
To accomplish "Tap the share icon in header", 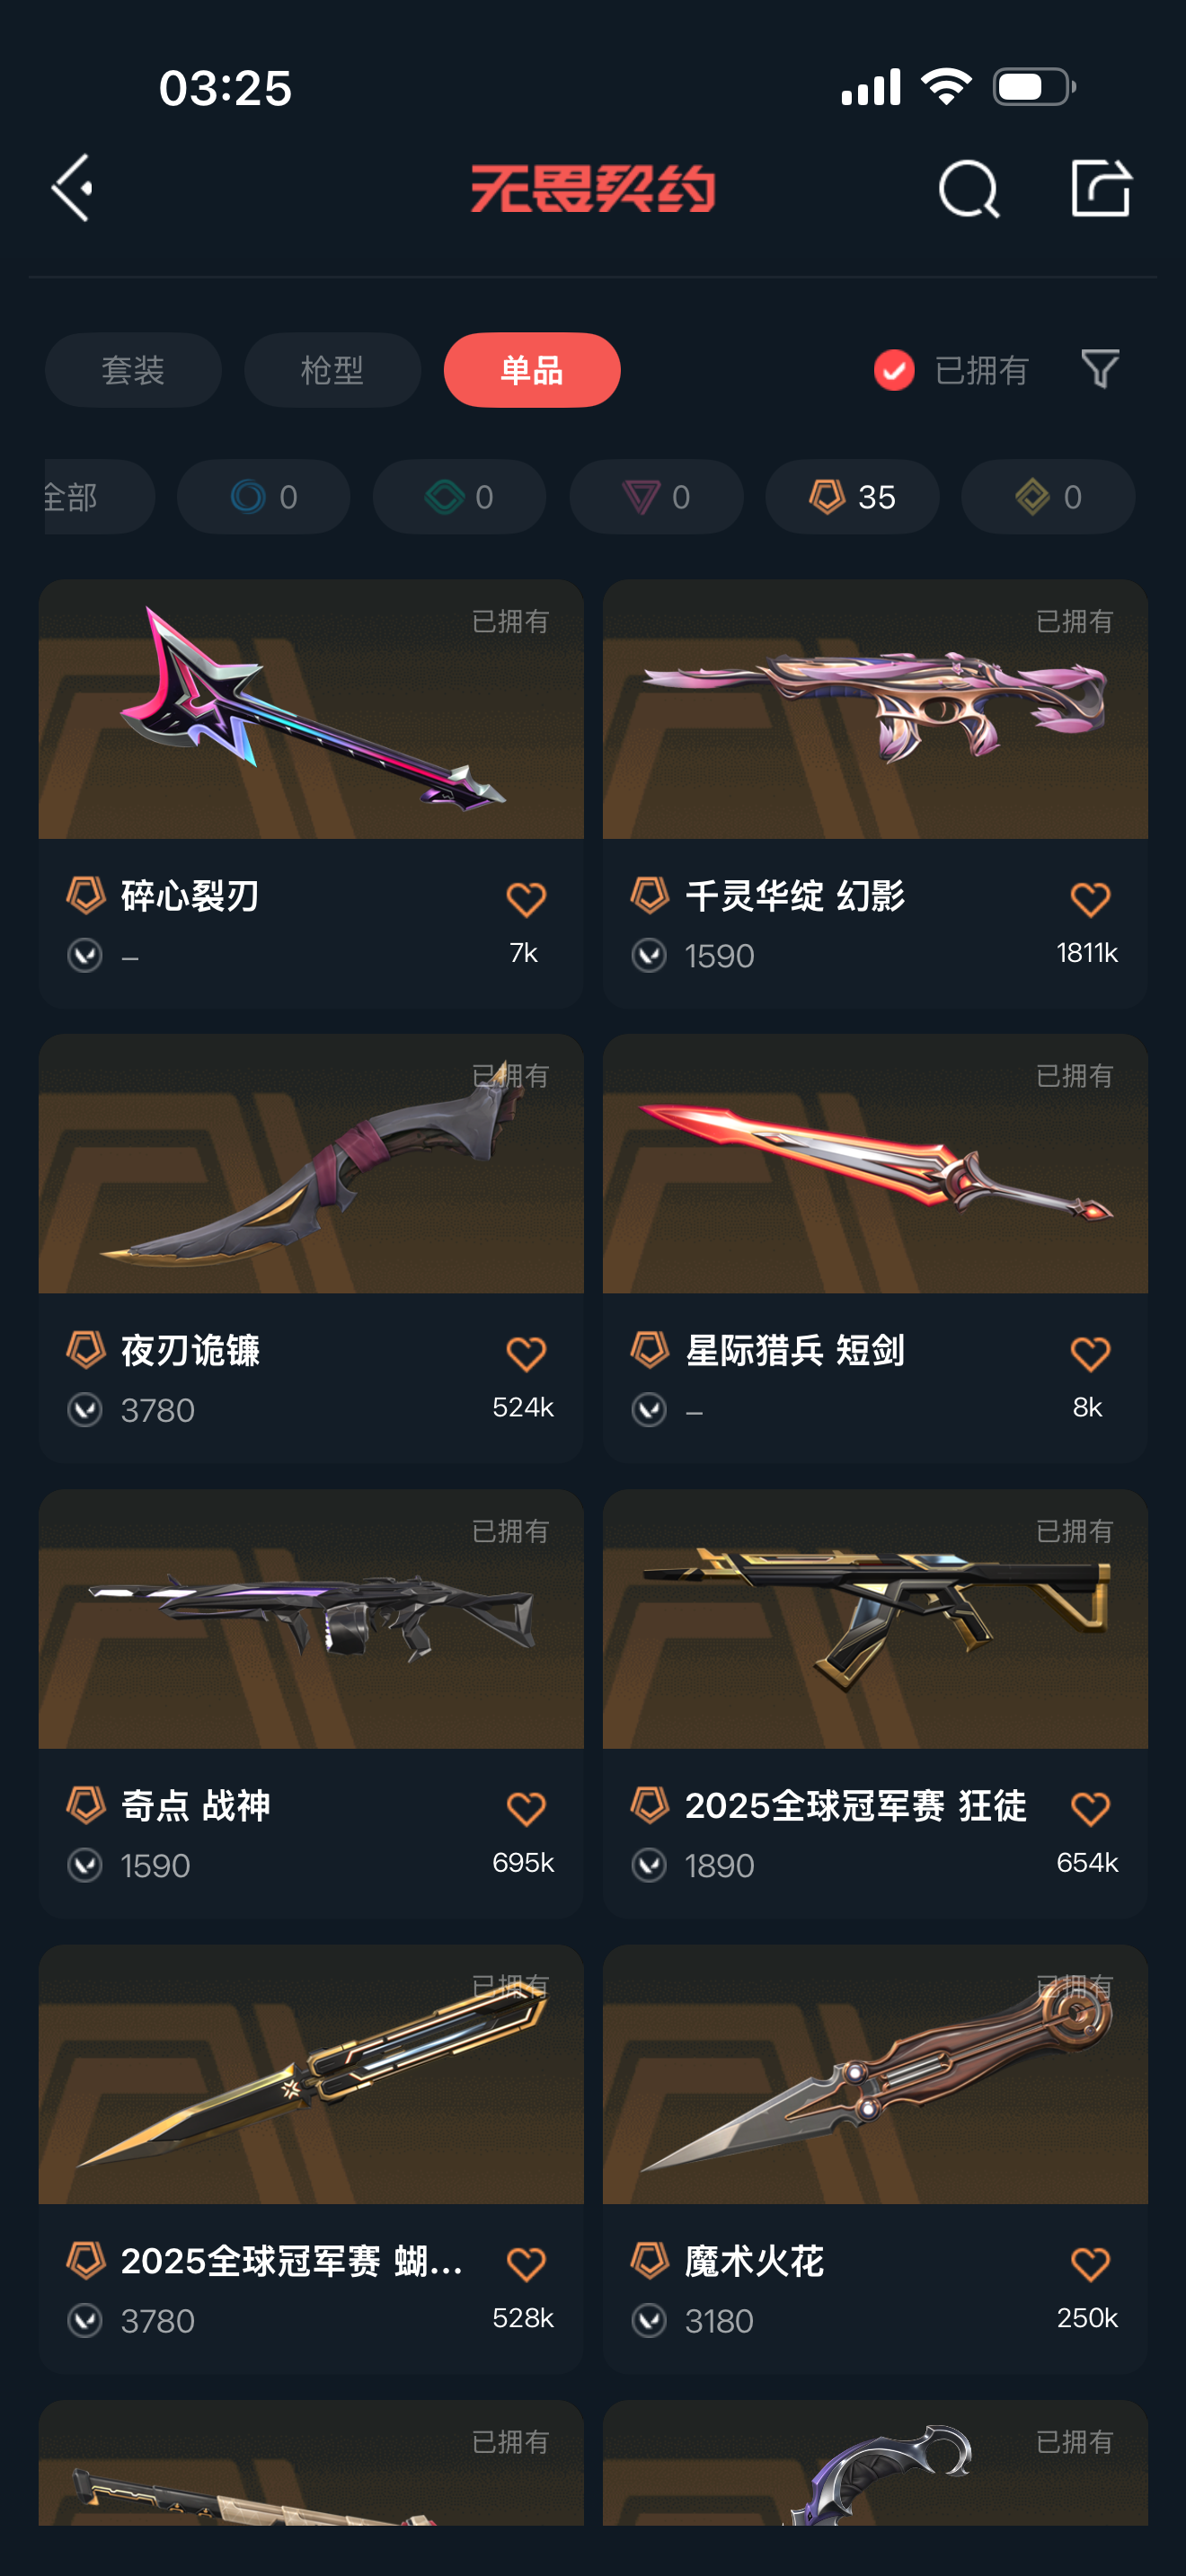I will click(1100, 187).
